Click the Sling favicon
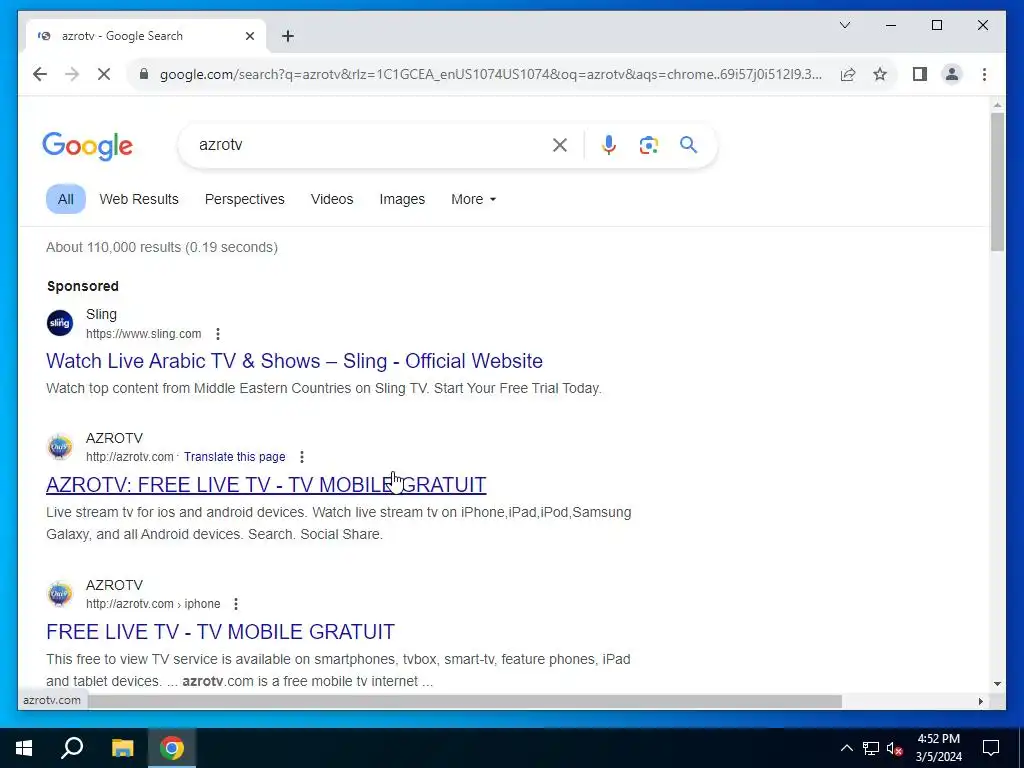 60,323
